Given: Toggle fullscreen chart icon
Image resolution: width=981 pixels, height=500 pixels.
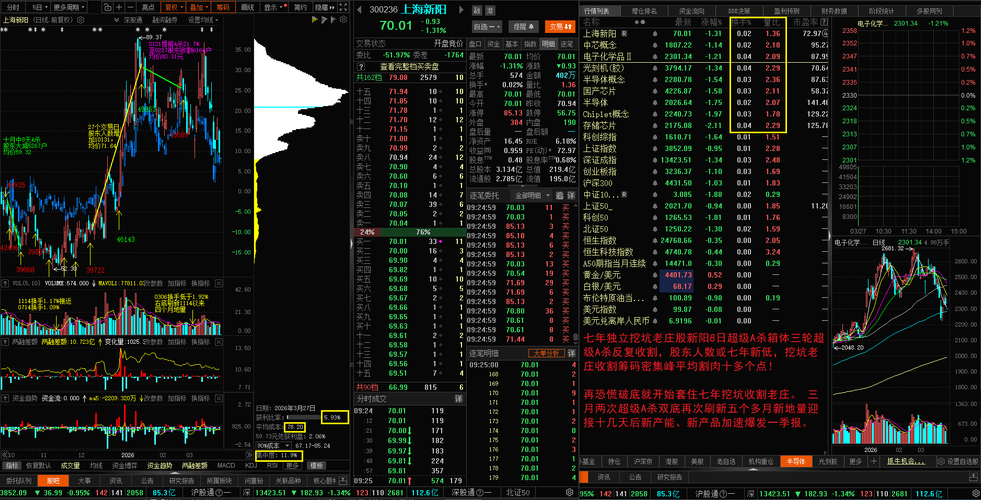Looking at the screenshot, I should pos(343,7).
